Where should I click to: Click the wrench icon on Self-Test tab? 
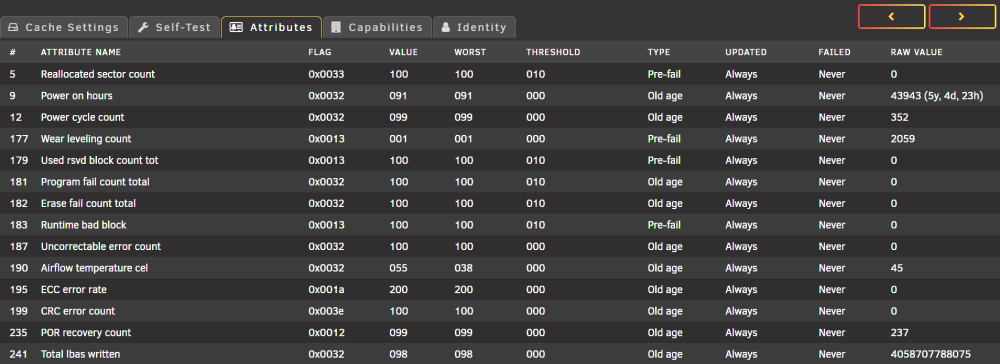[143, 27]
